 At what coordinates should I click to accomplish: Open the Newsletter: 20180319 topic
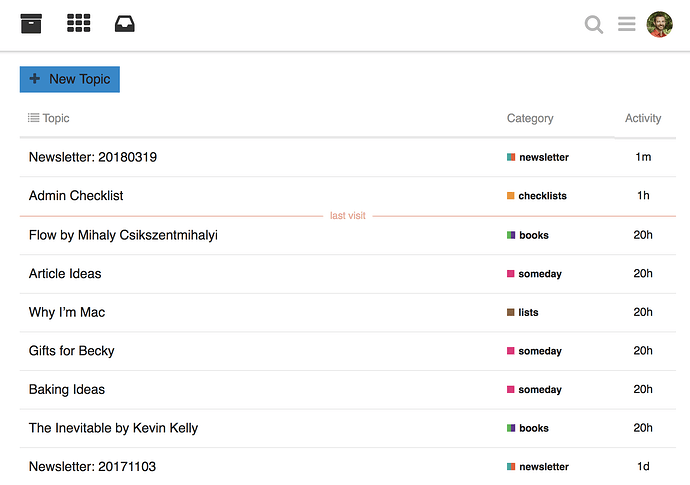click(x=93, y=157)
